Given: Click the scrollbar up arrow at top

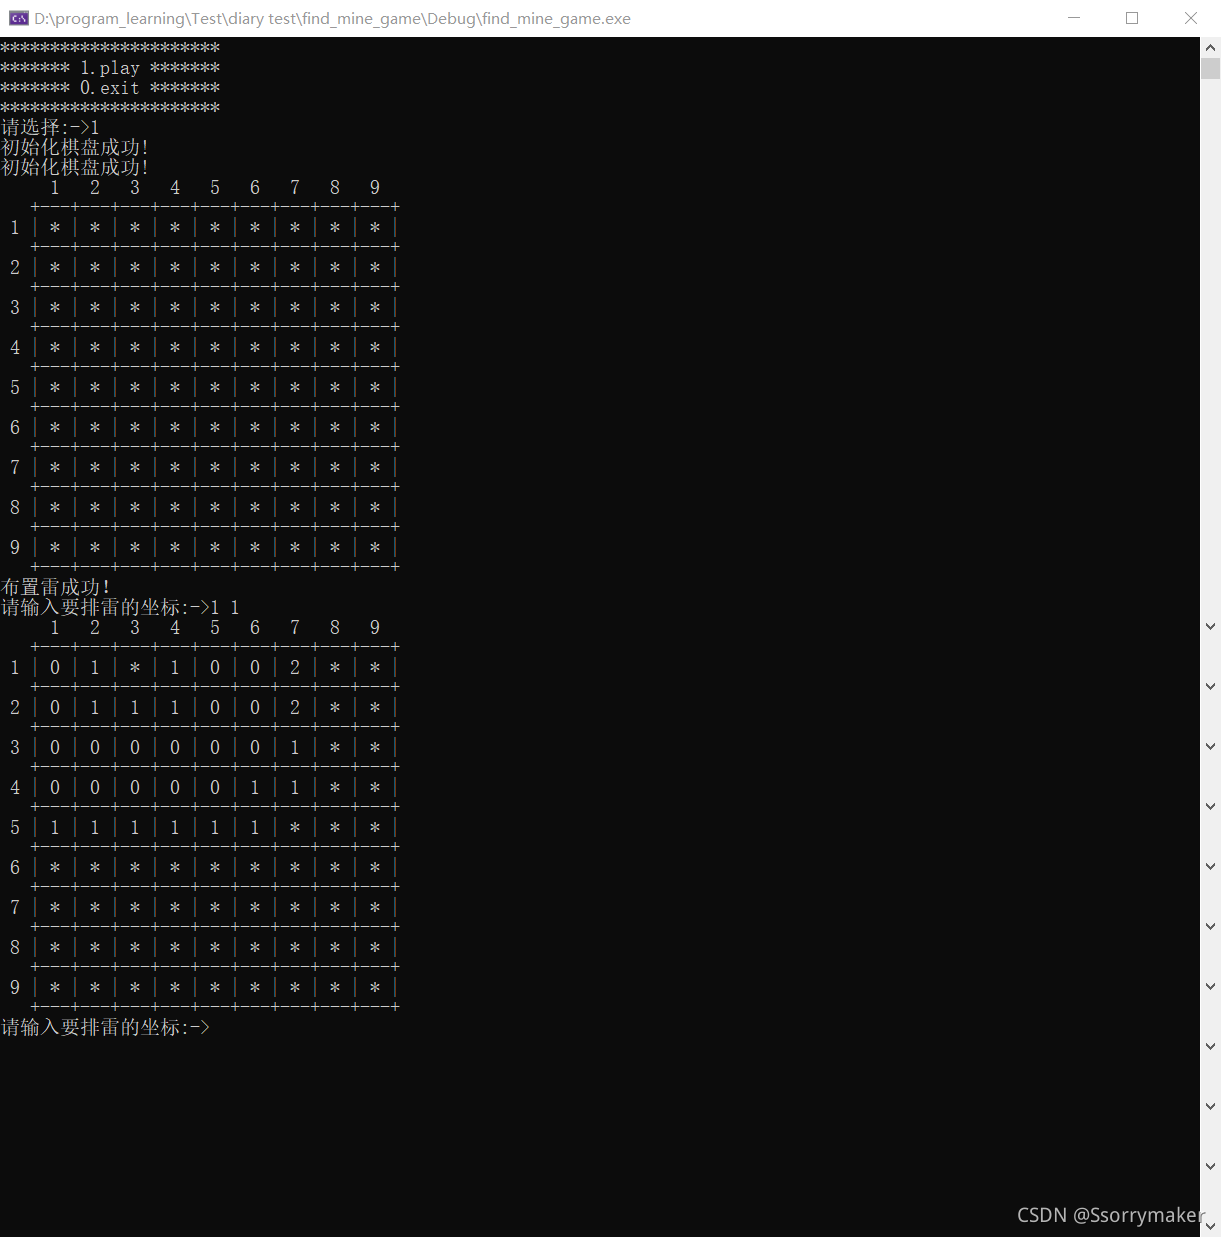Looking at the screenshot, I should (1210, 47).
